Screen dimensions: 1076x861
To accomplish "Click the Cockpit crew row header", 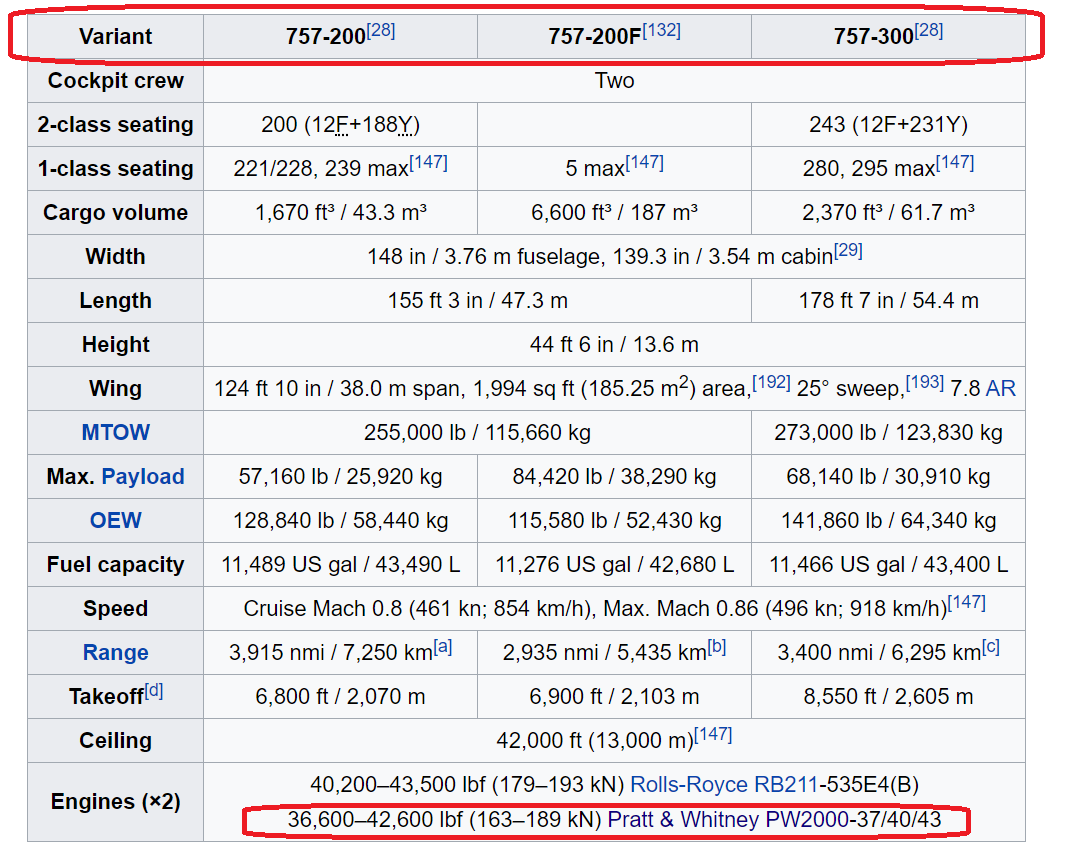I will click(115, 80).
